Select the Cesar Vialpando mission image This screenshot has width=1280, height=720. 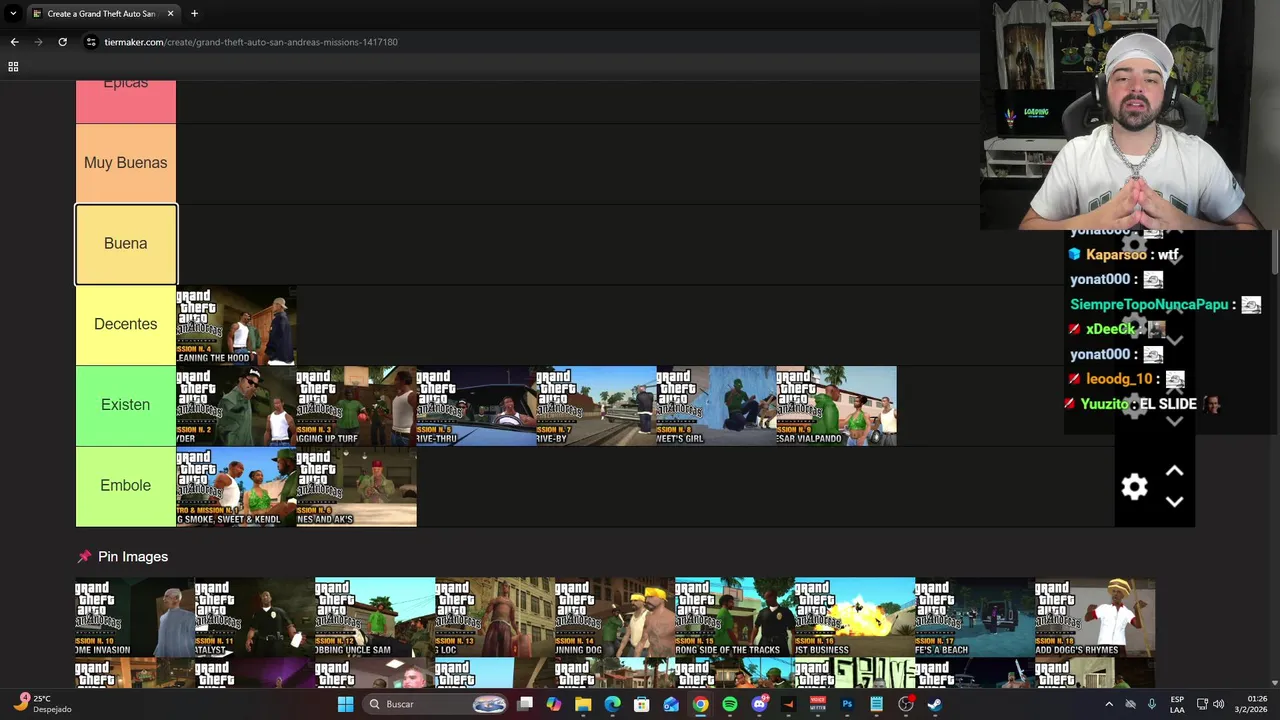[836, 406]
